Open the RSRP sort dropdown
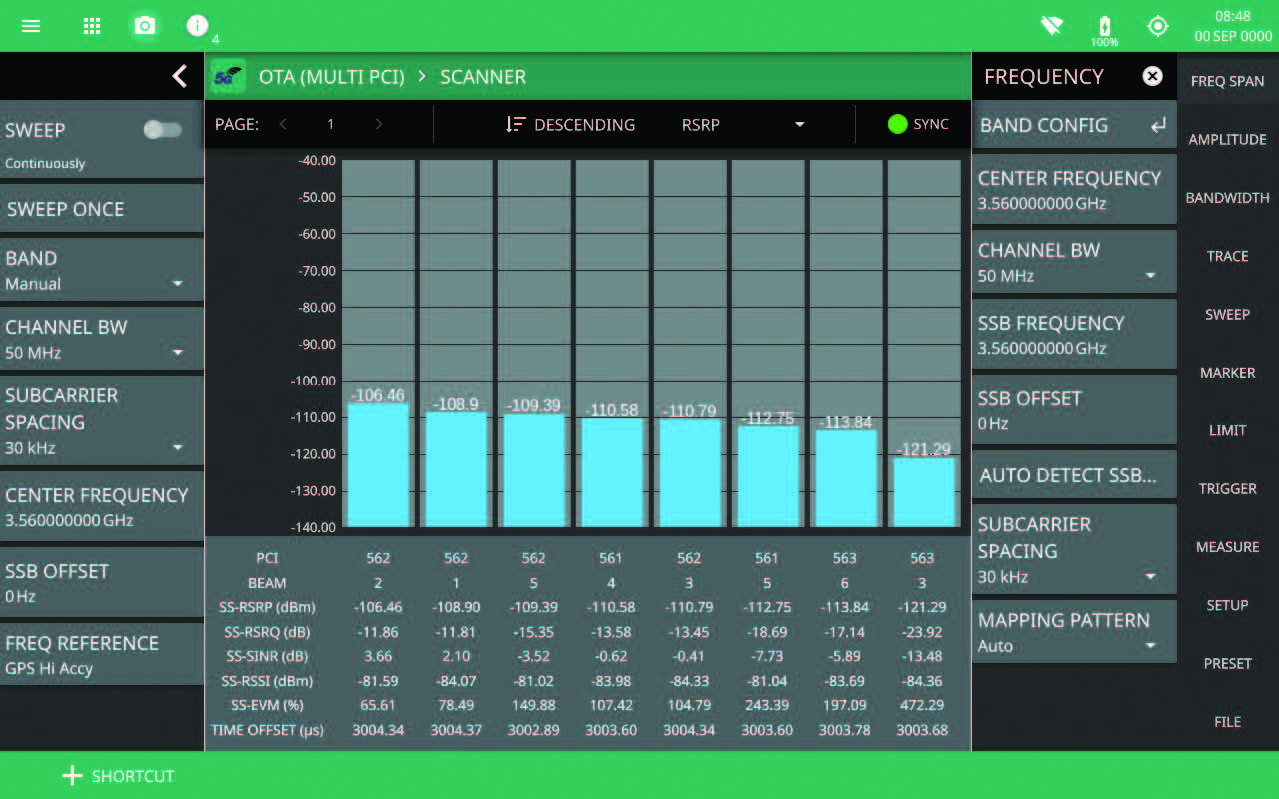Viewport: 1279px width, 799px height. point(743,125)
